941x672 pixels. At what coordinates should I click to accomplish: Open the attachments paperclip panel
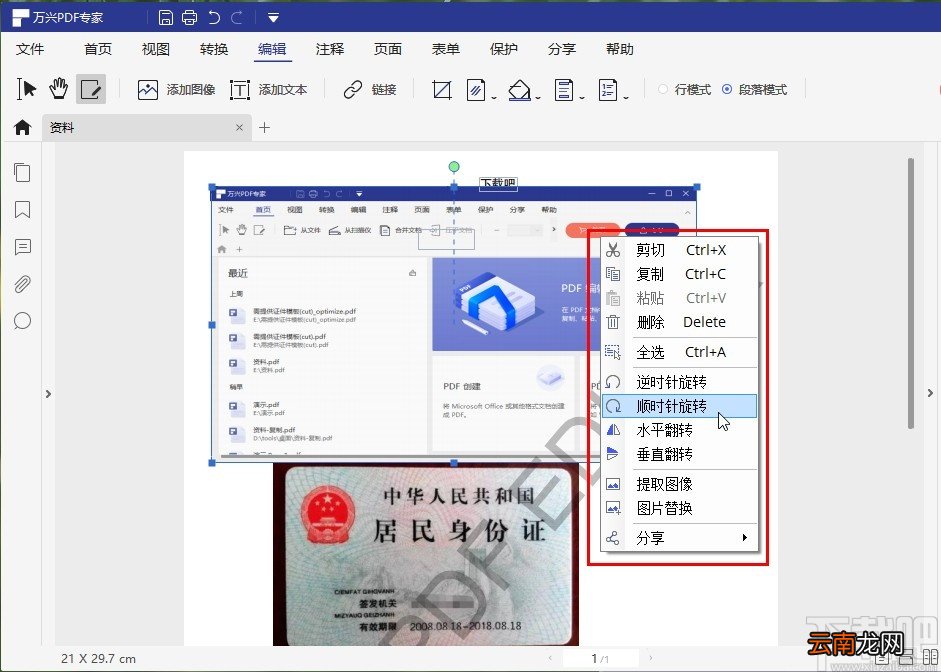tap(22, 284)
